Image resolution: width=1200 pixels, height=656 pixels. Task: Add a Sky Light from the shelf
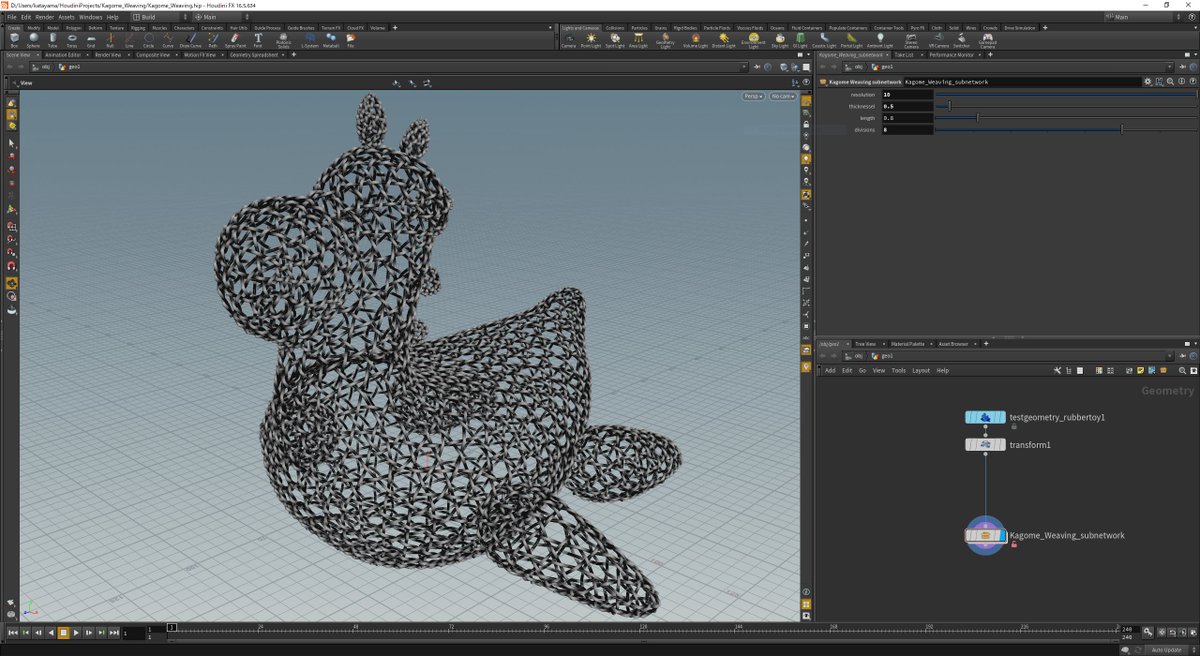[780, 39]
